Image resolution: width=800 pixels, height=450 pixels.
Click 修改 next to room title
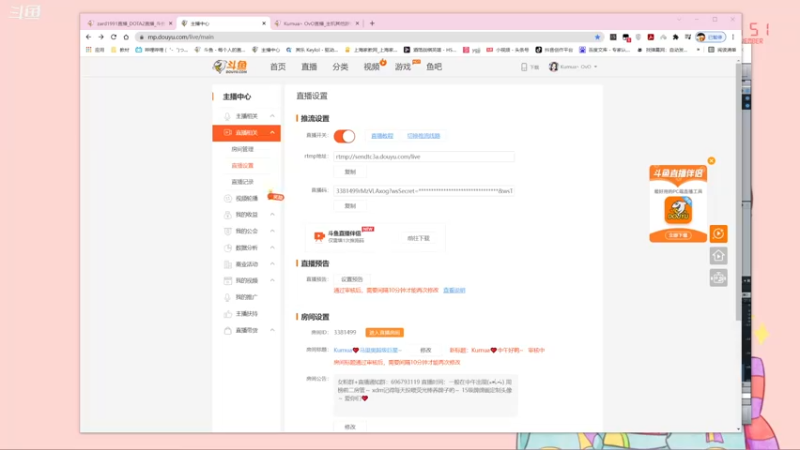[x=426, y=351]
